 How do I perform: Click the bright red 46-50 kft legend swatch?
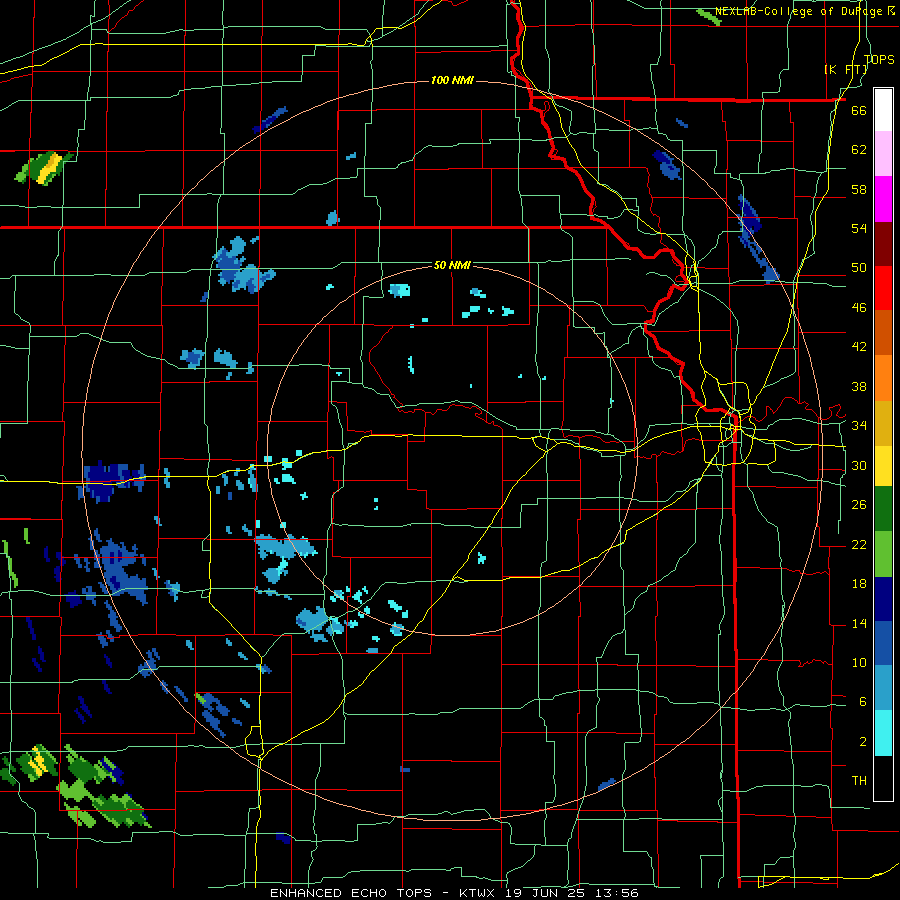[883, 288]
